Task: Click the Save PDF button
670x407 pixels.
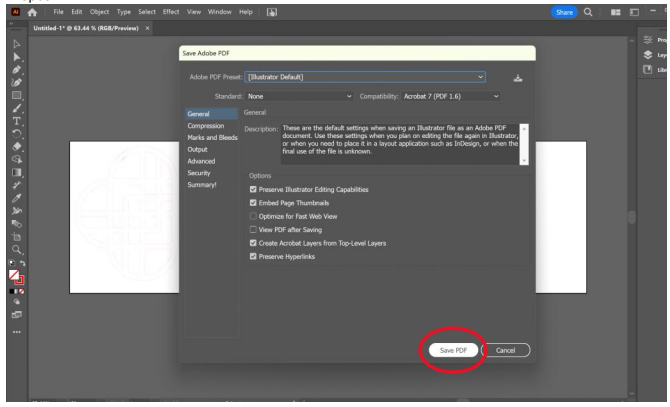Action: (453, 350)
